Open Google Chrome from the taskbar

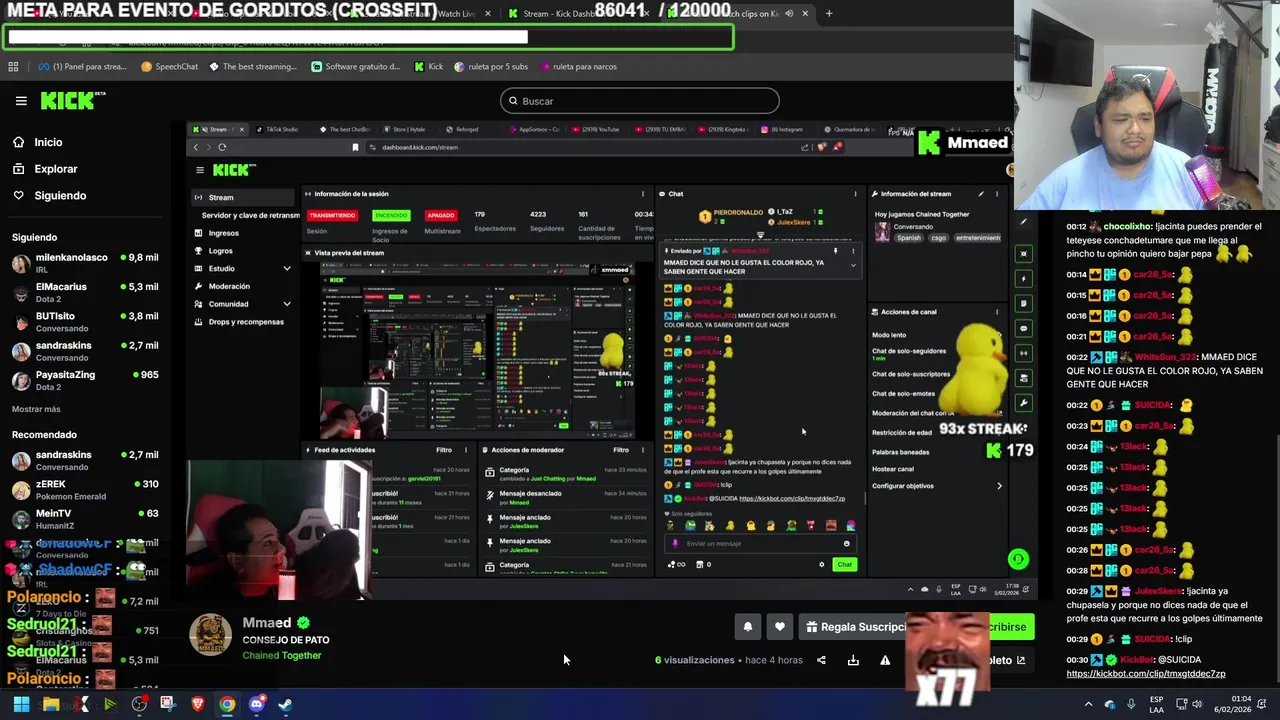point(227,704)
